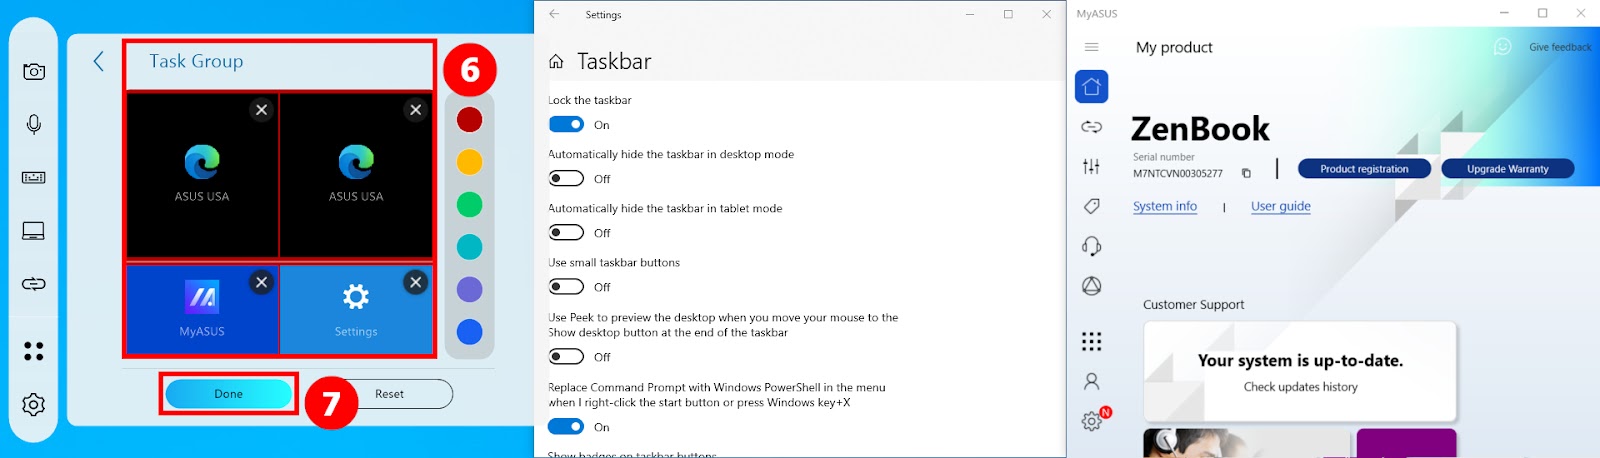Toggle auto-hide taskbar in desktop mode

point(566,179)
